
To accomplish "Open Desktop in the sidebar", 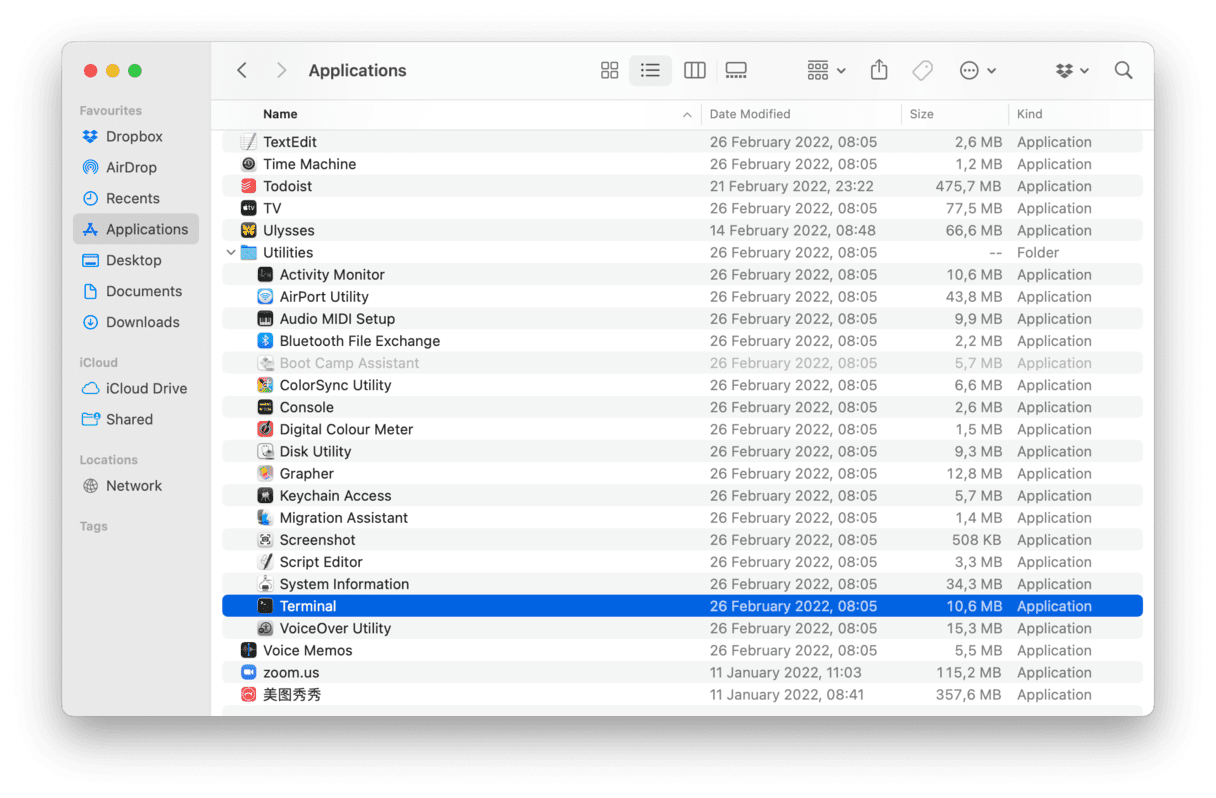I will tap(136, 260).
